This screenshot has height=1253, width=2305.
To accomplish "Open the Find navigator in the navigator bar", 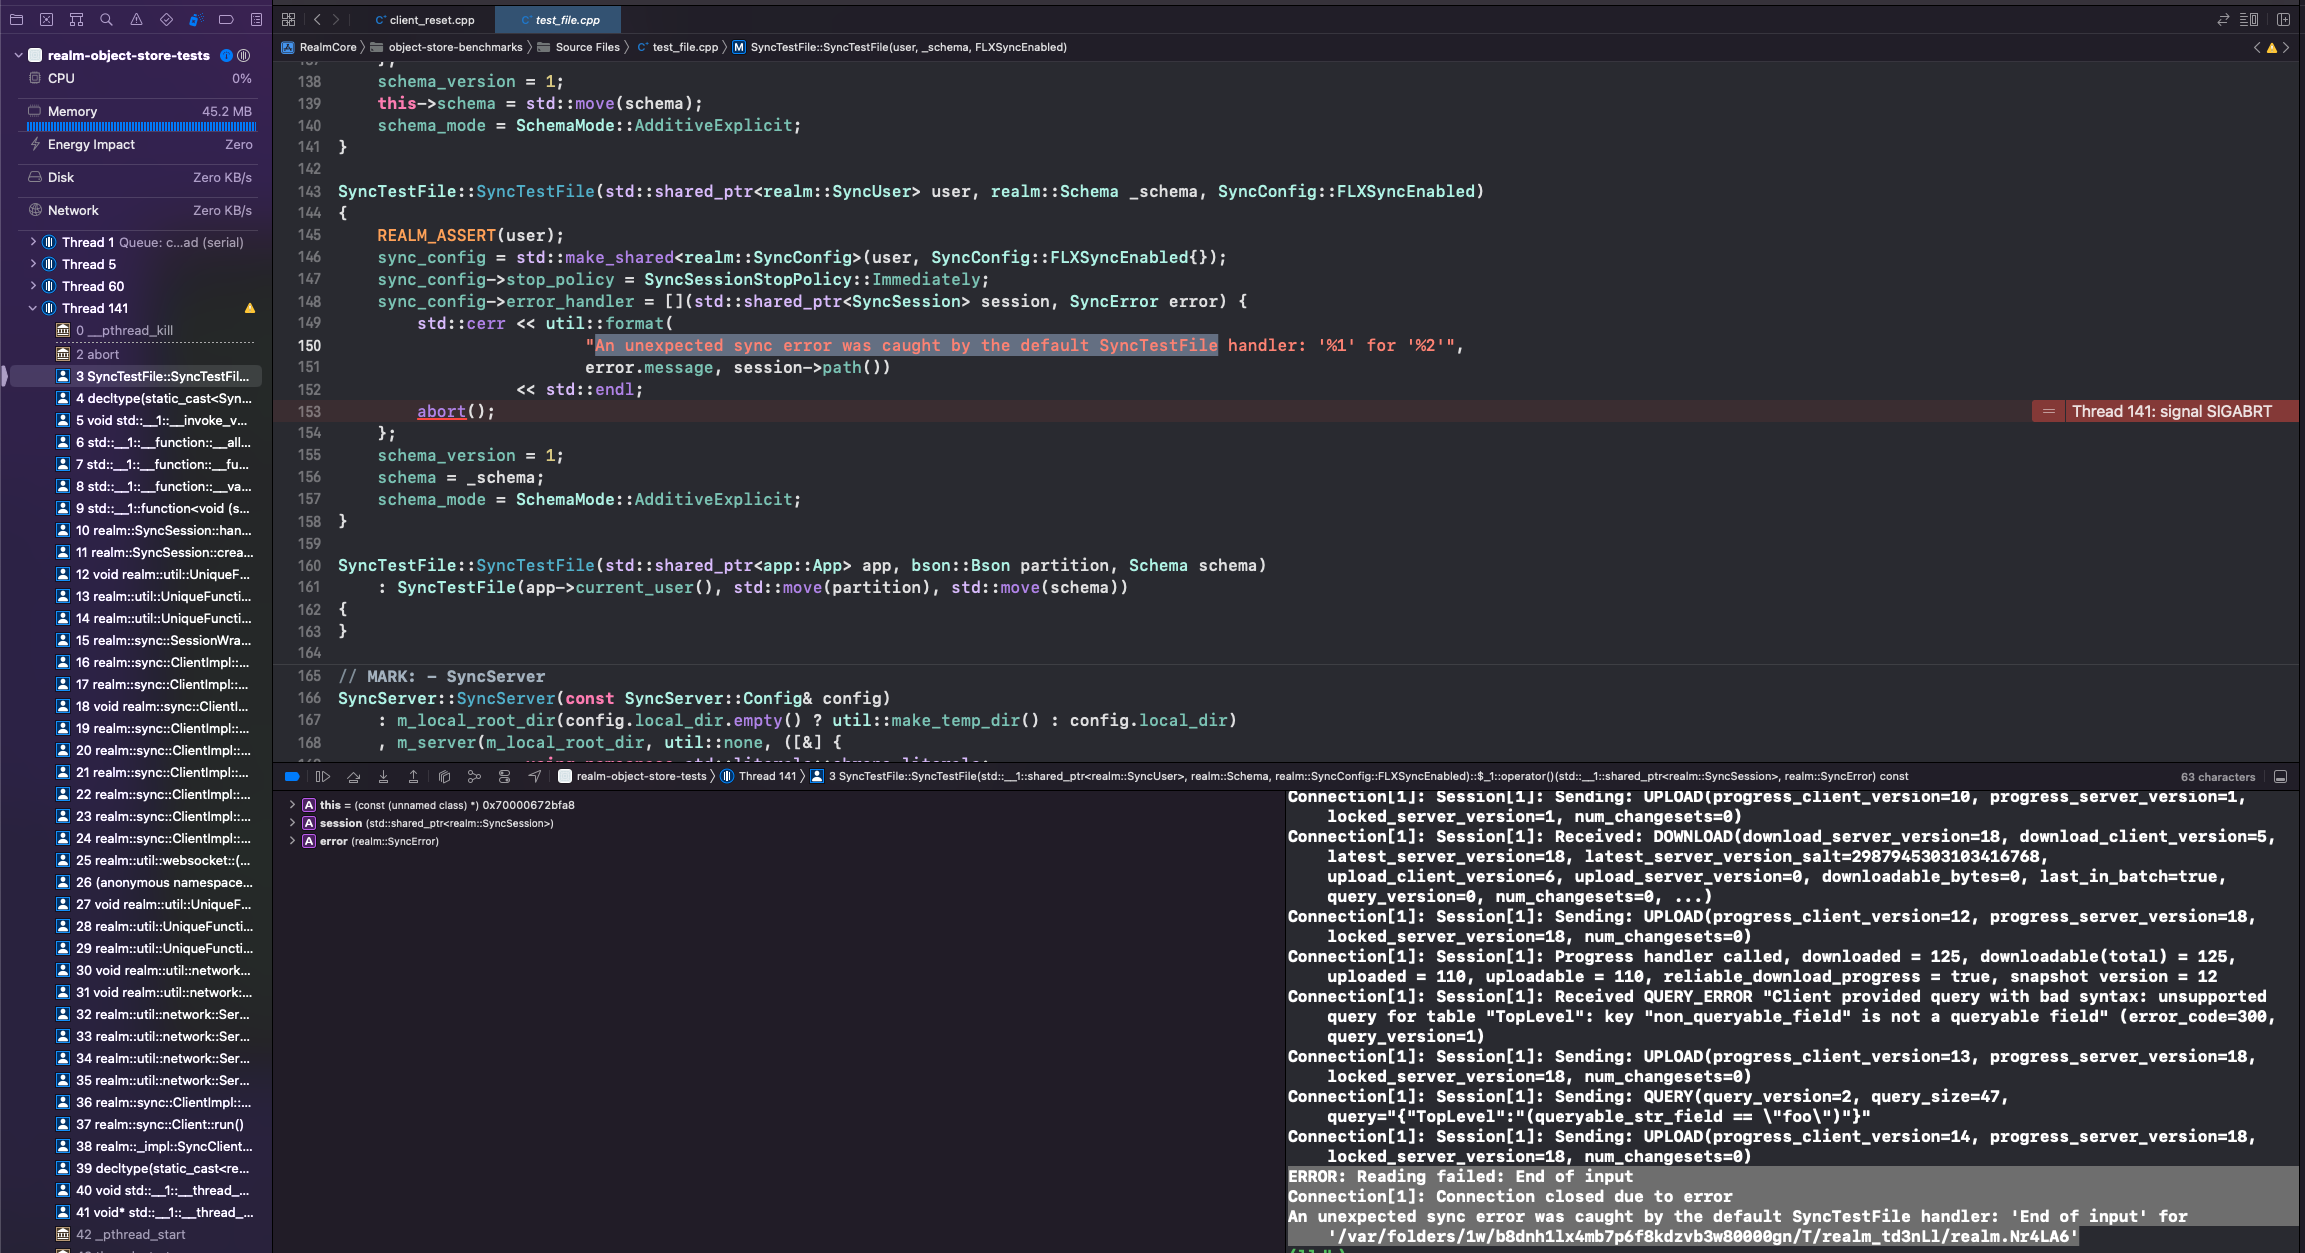I will click(x=105, y=19).
